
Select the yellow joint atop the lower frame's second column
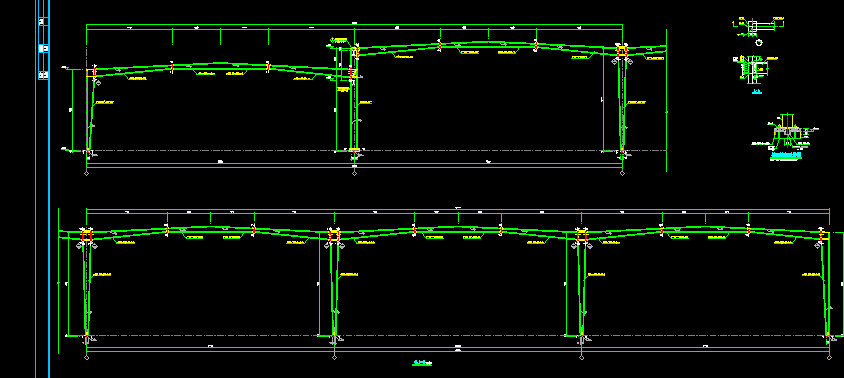click(334, 236)
